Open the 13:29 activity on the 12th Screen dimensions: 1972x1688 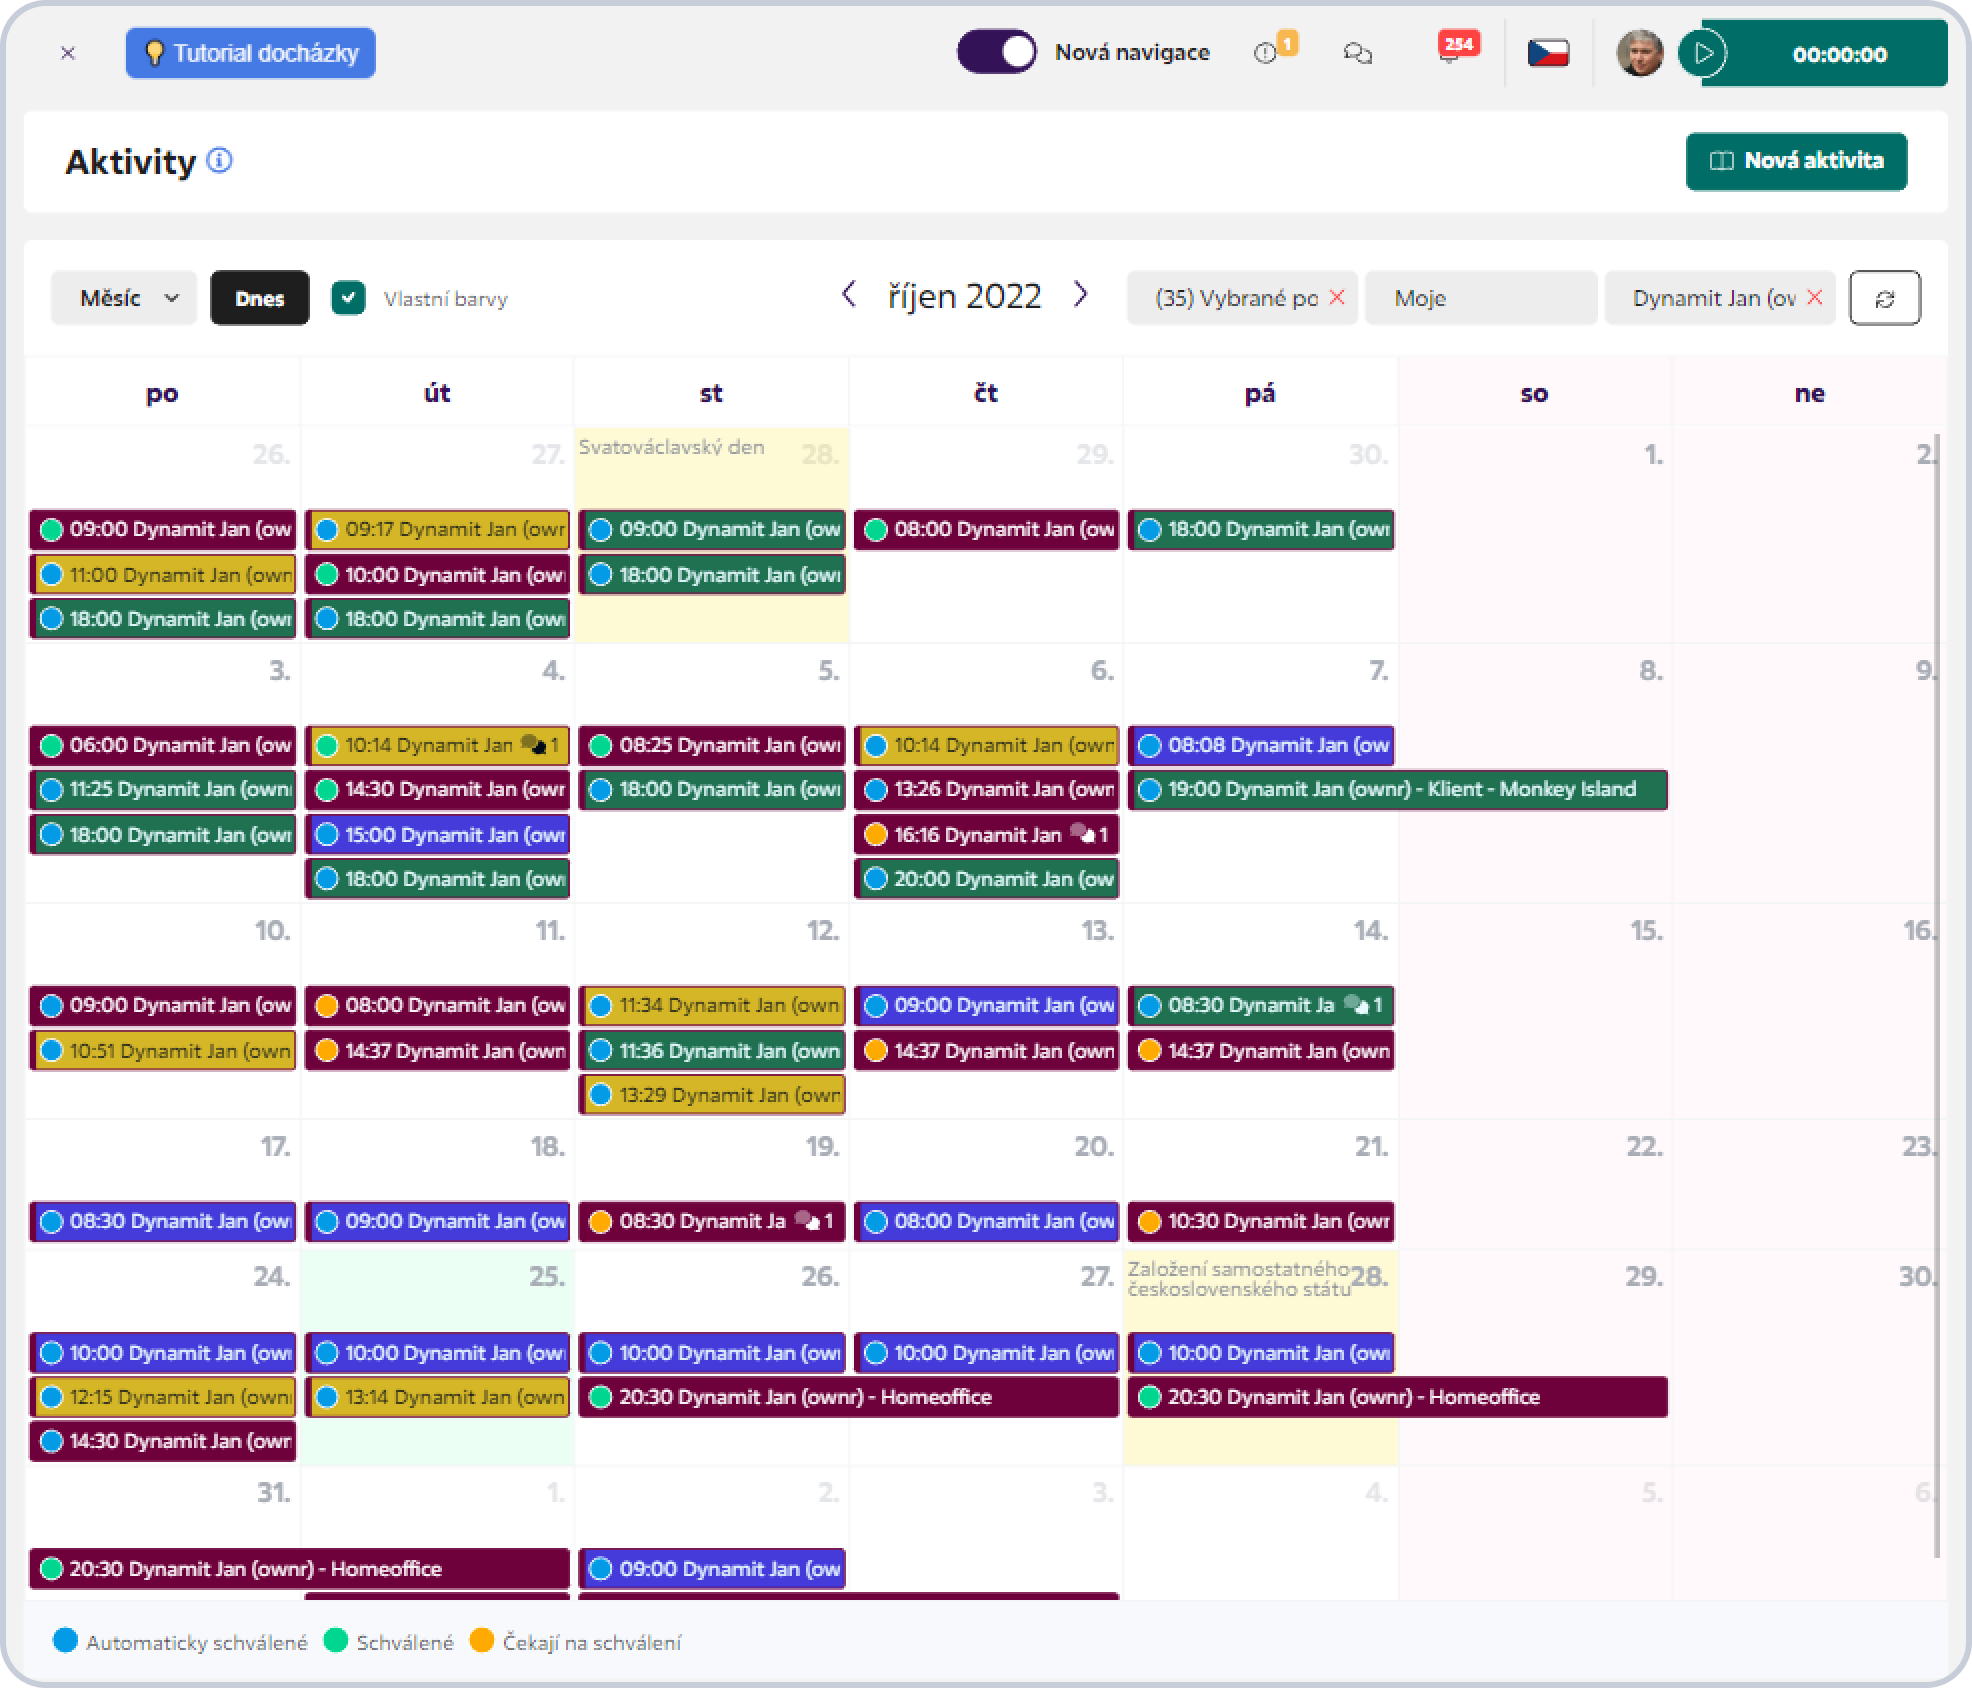tap(712, 1095)
